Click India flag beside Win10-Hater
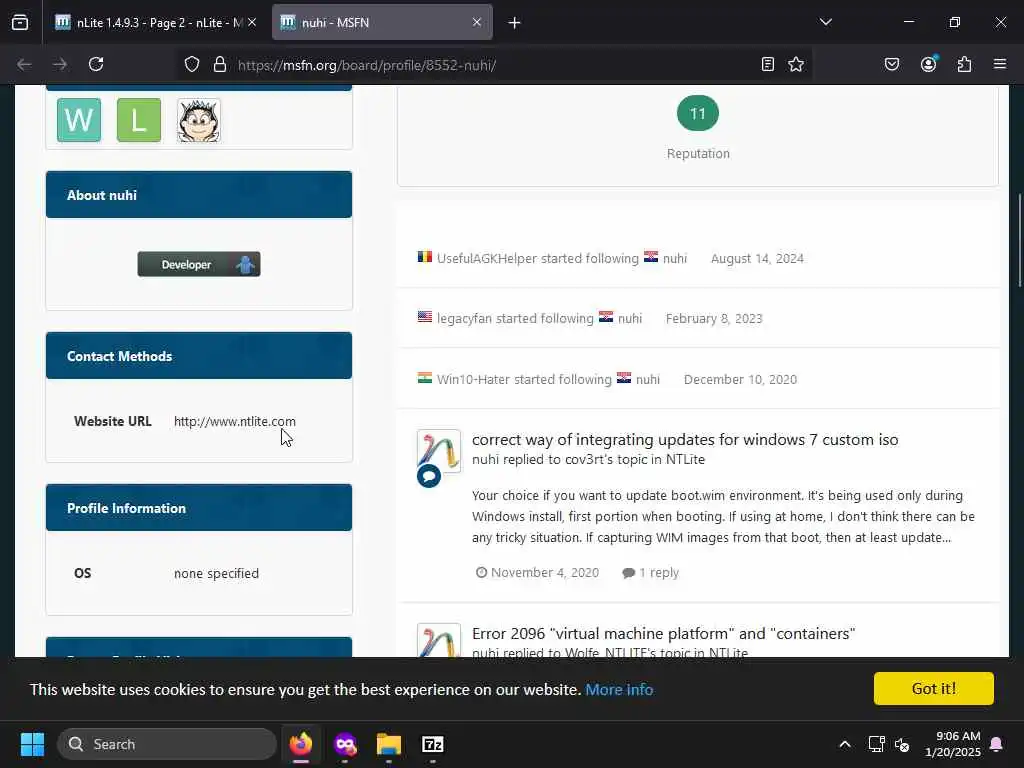 (424, 377)
